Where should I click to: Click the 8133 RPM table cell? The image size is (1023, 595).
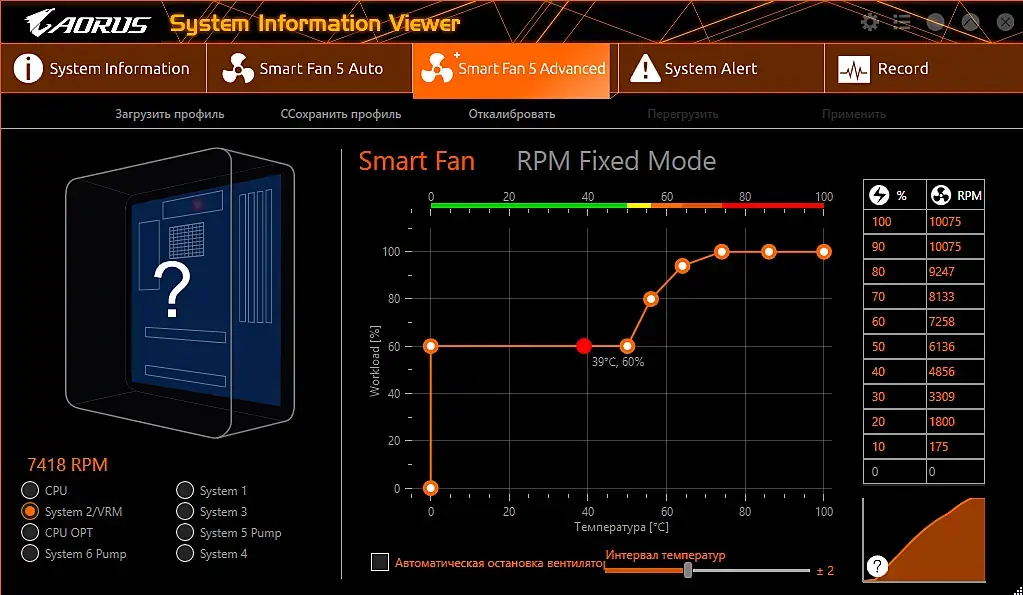point(955,297)
